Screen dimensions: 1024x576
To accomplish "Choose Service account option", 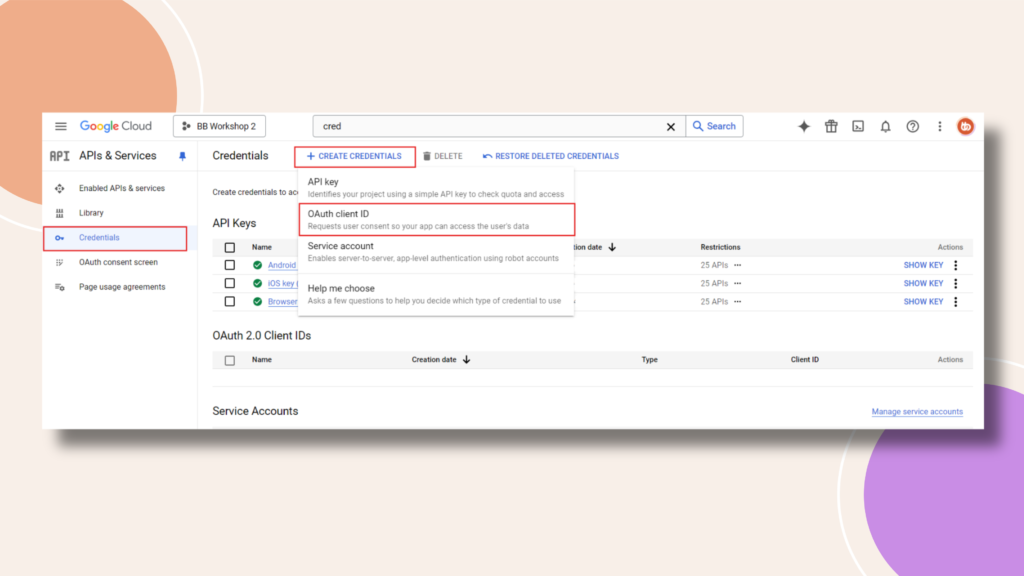I will [x=436, y=251].
